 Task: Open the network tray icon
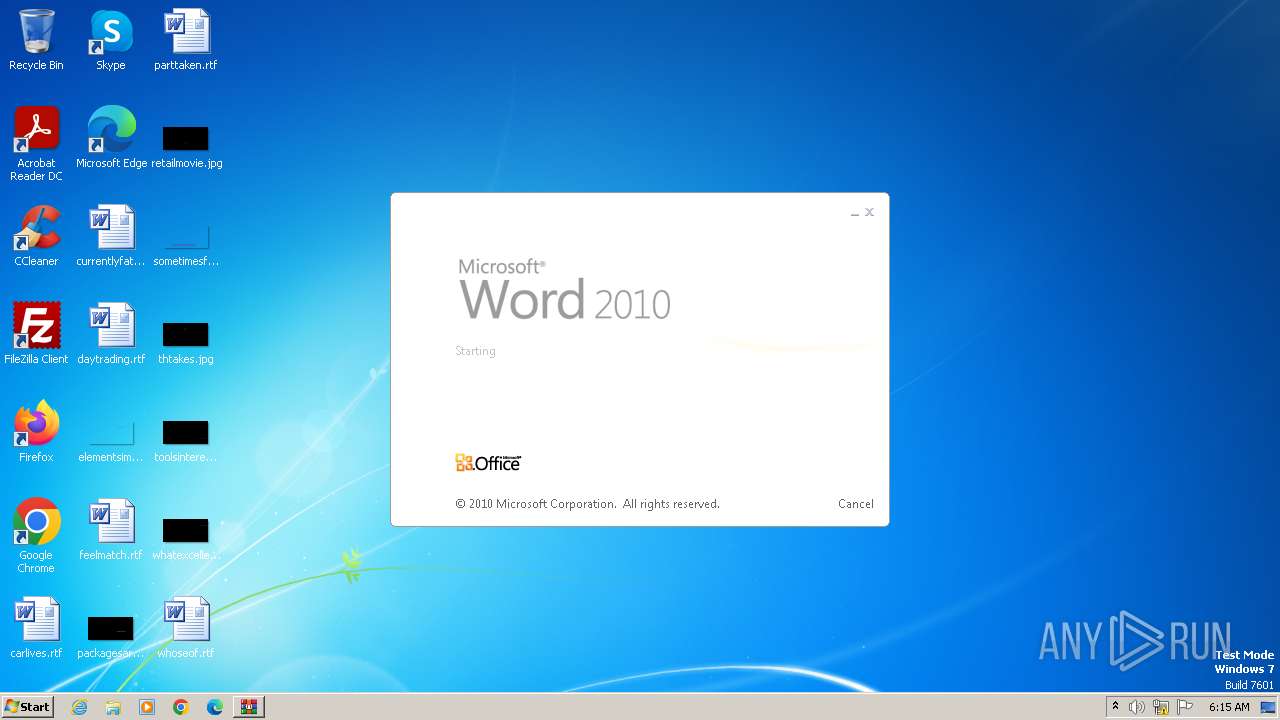(x=1161, y=707)
